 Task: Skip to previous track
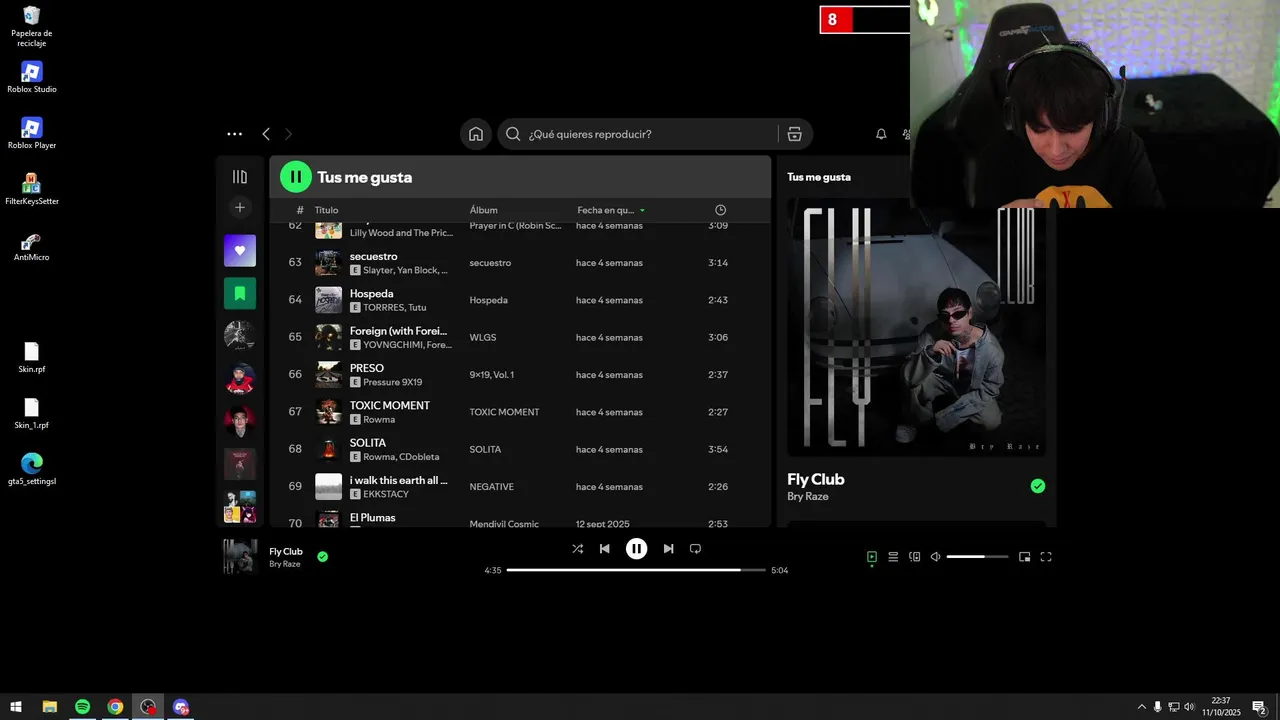[x=604, y=549]
